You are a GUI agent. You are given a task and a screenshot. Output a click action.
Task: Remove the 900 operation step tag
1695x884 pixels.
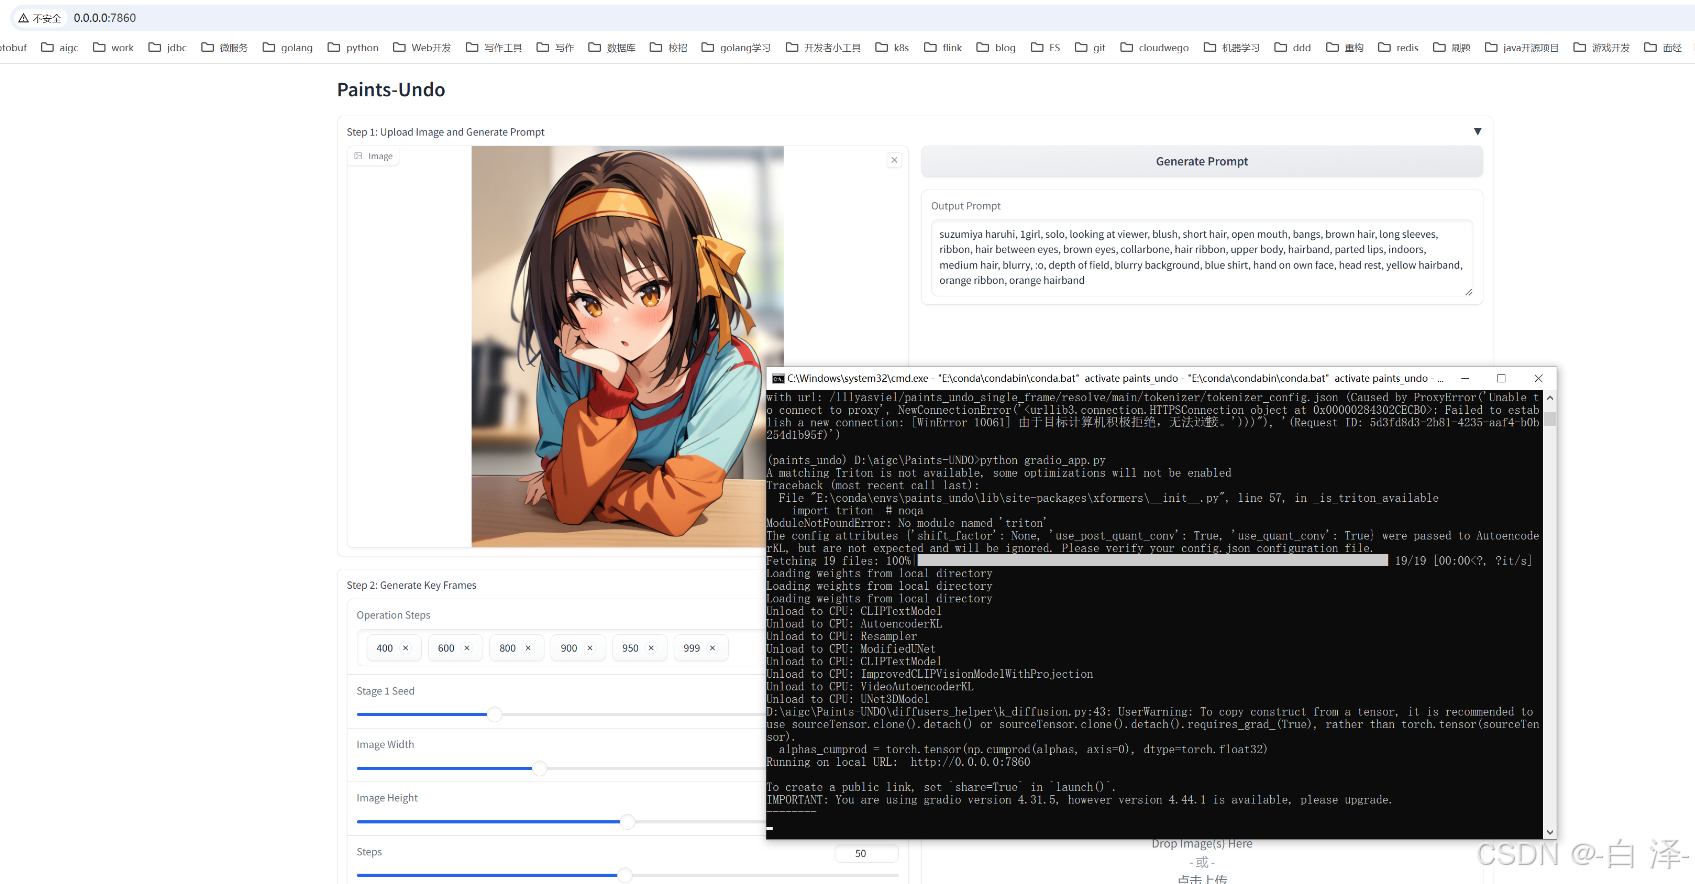pyautogui.click(x=590, y=648)
